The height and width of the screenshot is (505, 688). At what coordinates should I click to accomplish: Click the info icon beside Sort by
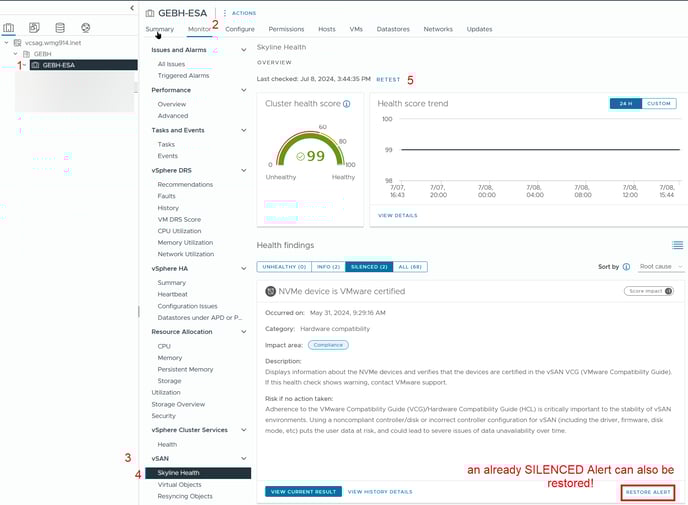pos(627,267)
